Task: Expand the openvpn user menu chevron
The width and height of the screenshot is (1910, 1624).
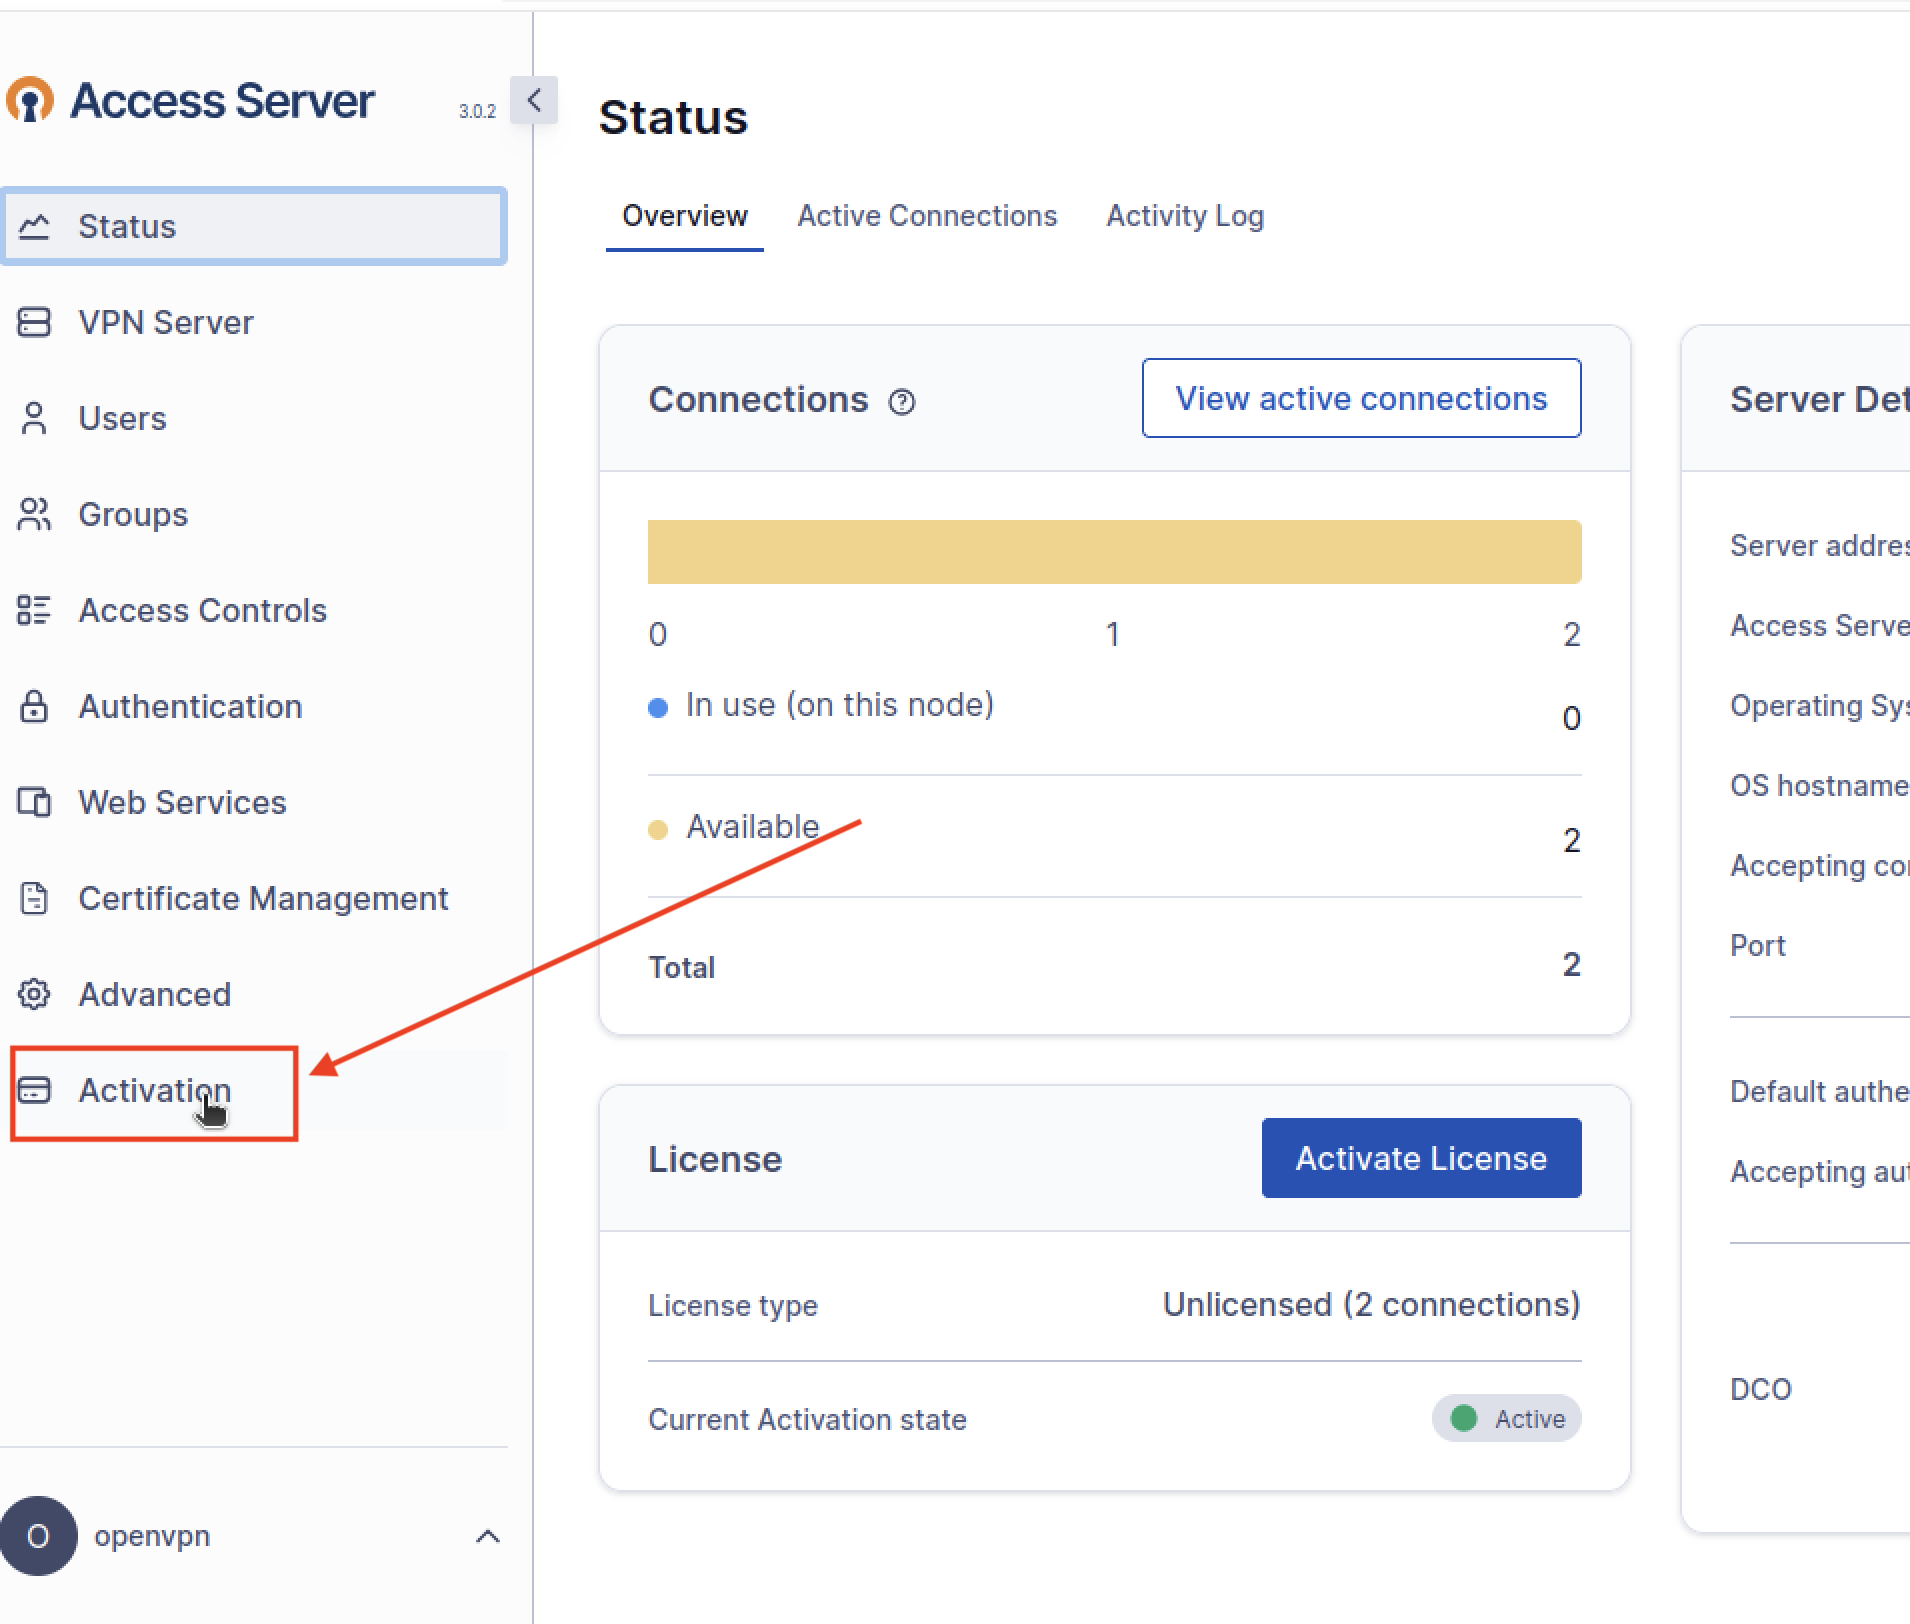Action: 487,1536
